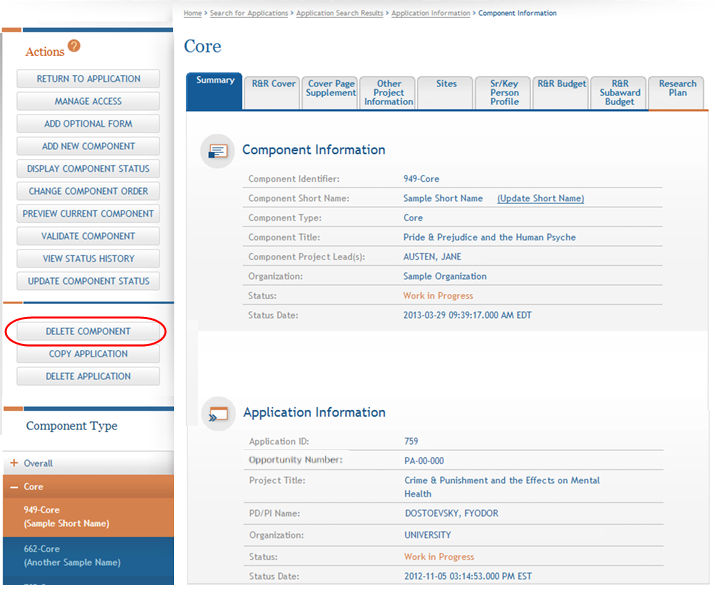
Task: Click PD/PI name DOSTOEVSKY, FYODOR
Action: (451, 513)
